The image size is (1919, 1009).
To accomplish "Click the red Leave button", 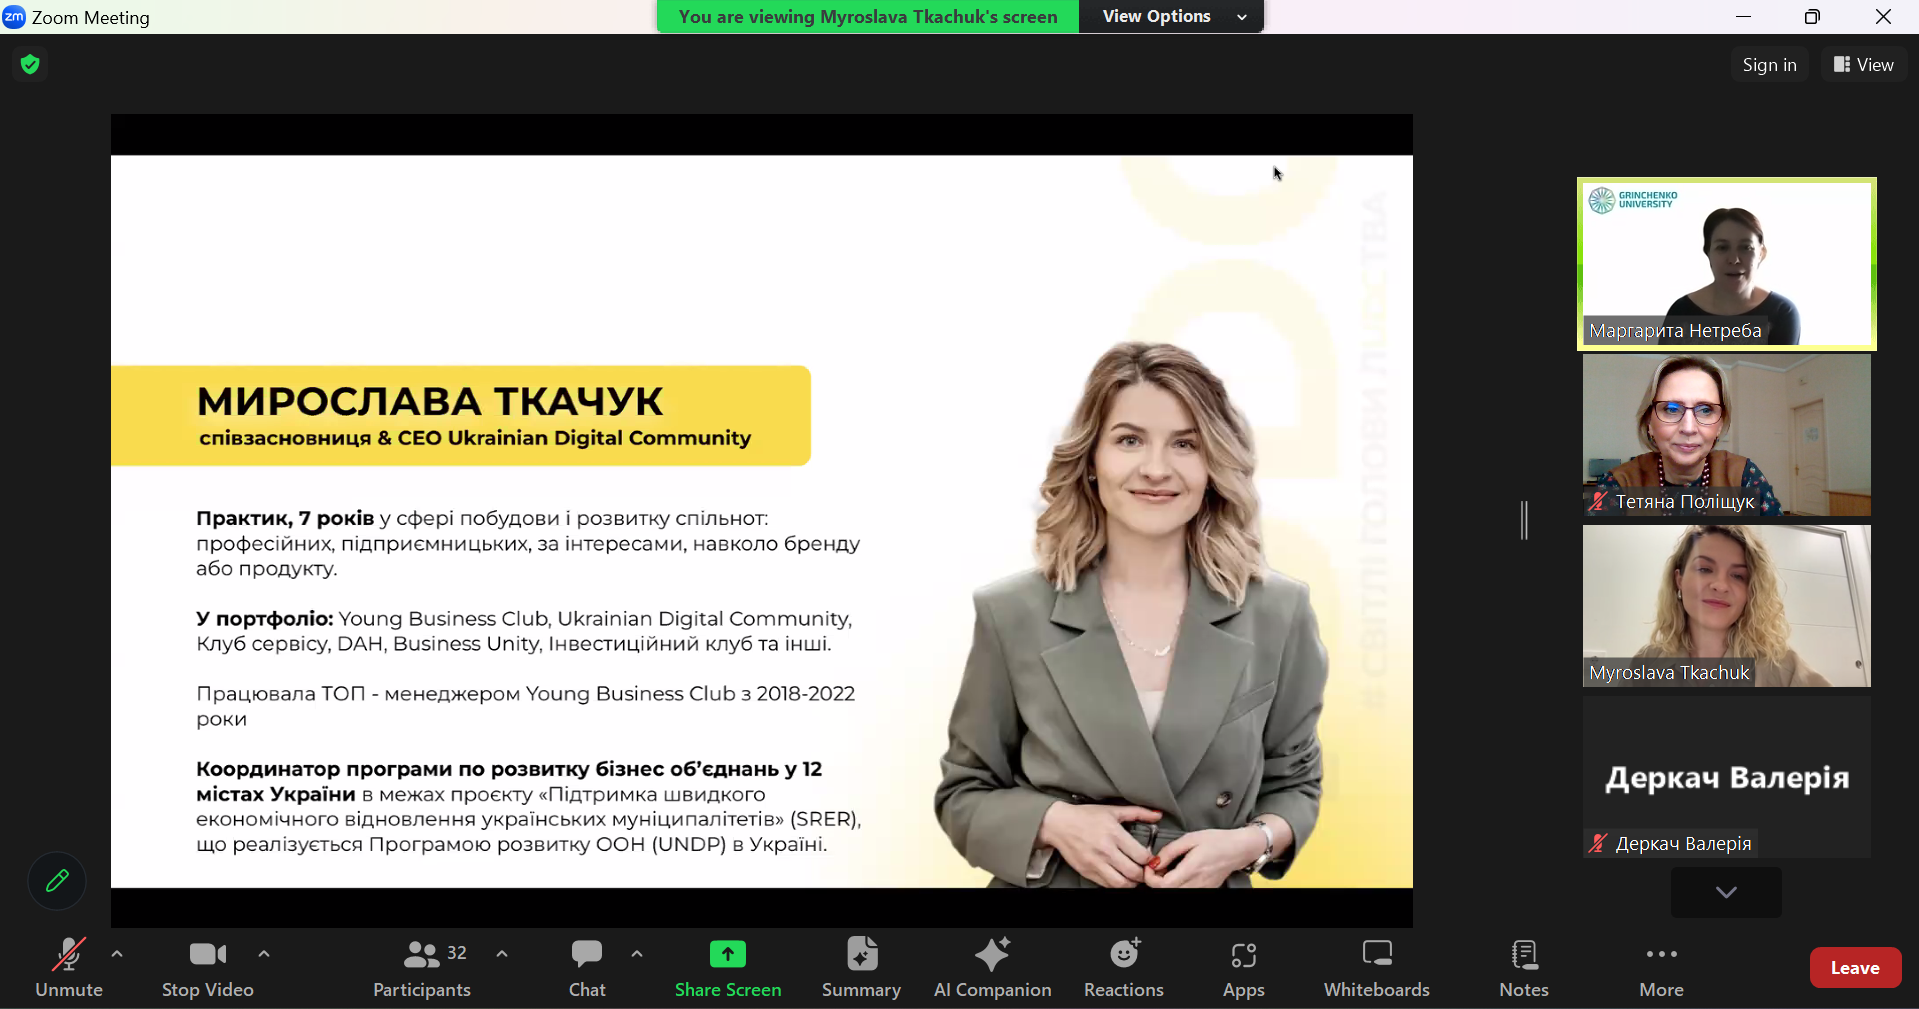I will (x=1855, y=968).
